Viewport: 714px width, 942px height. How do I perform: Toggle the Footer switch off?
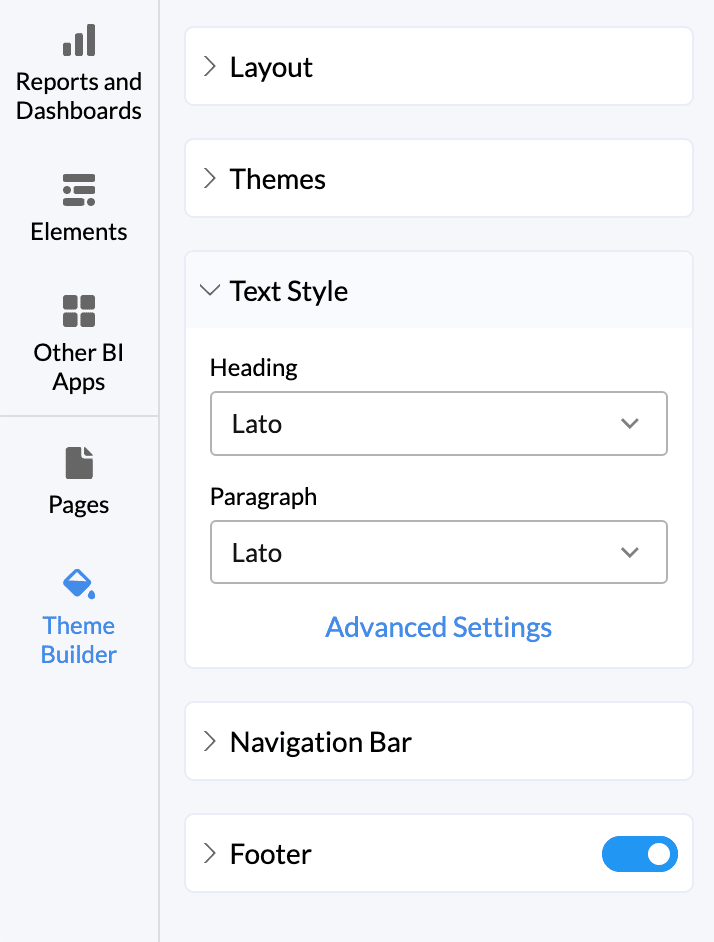(x=640, y=854)
